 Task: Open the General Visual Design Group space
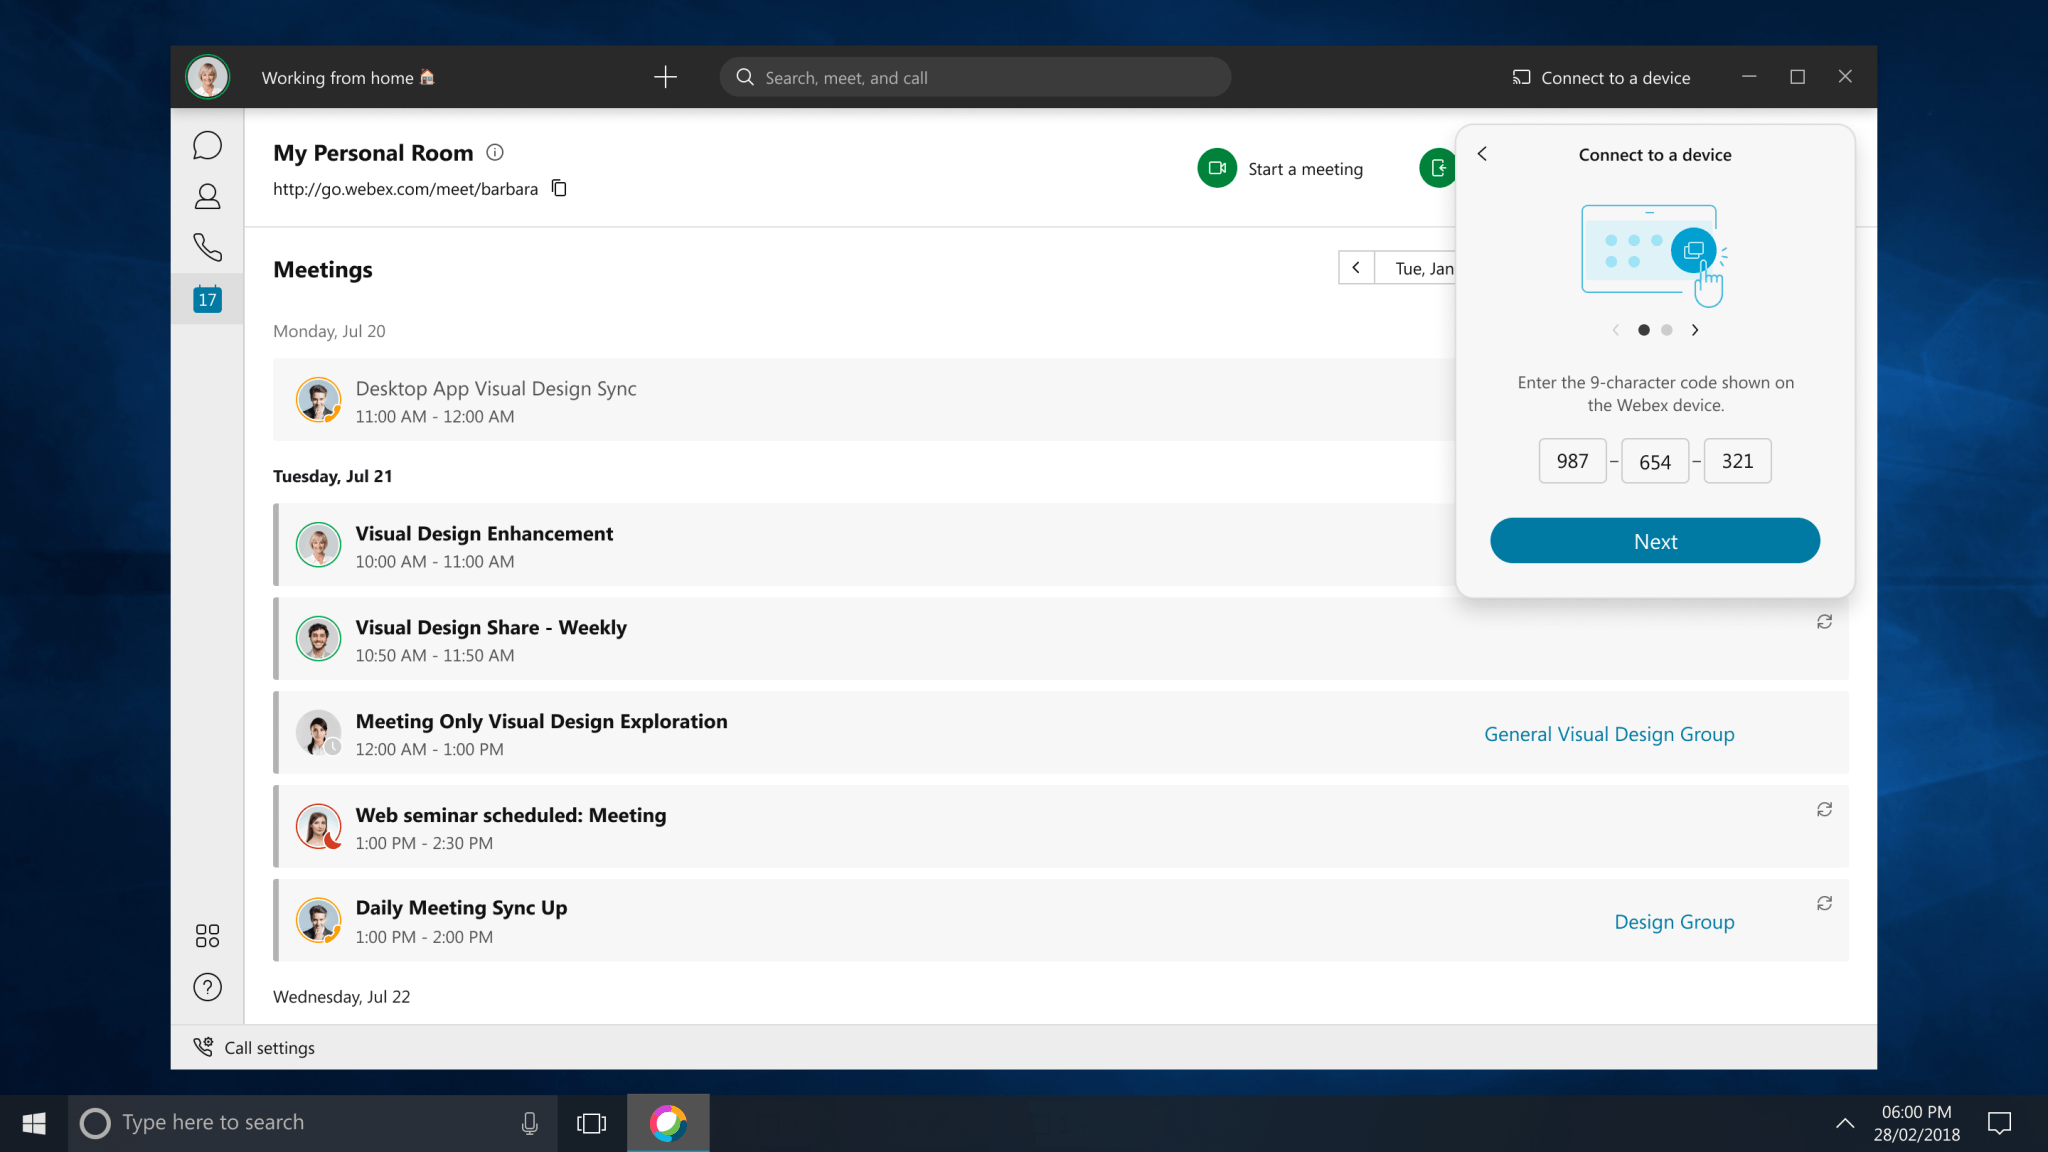(1608, 733)
